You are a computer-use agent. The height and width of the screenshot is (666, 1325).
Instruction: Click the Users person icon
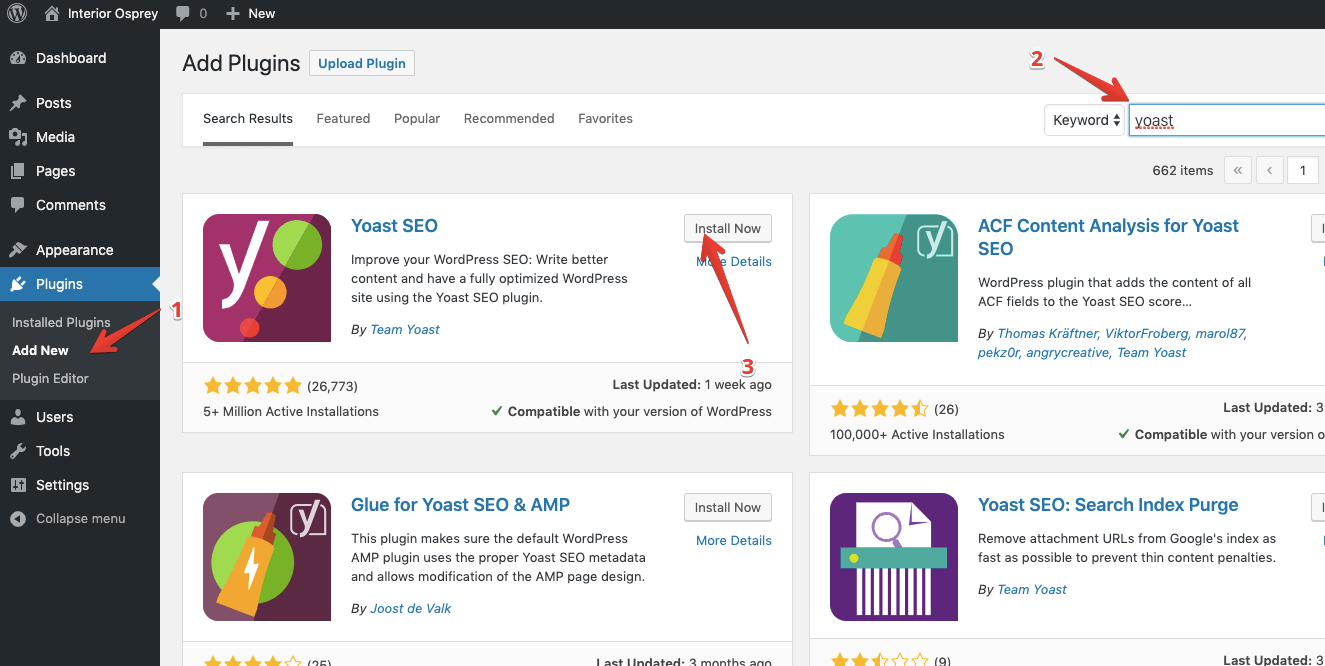point(18,417)
